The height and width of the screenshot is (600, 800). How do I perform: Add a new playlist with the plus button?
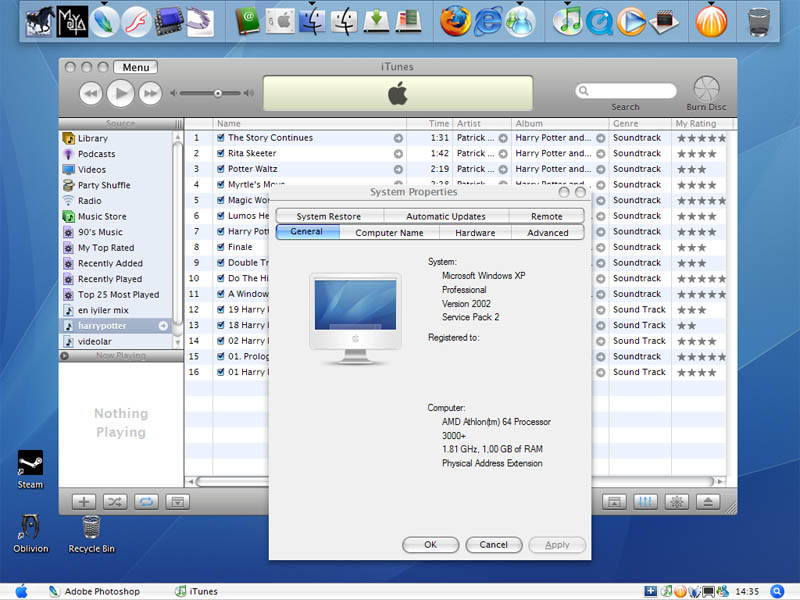(x=84, y=502)
